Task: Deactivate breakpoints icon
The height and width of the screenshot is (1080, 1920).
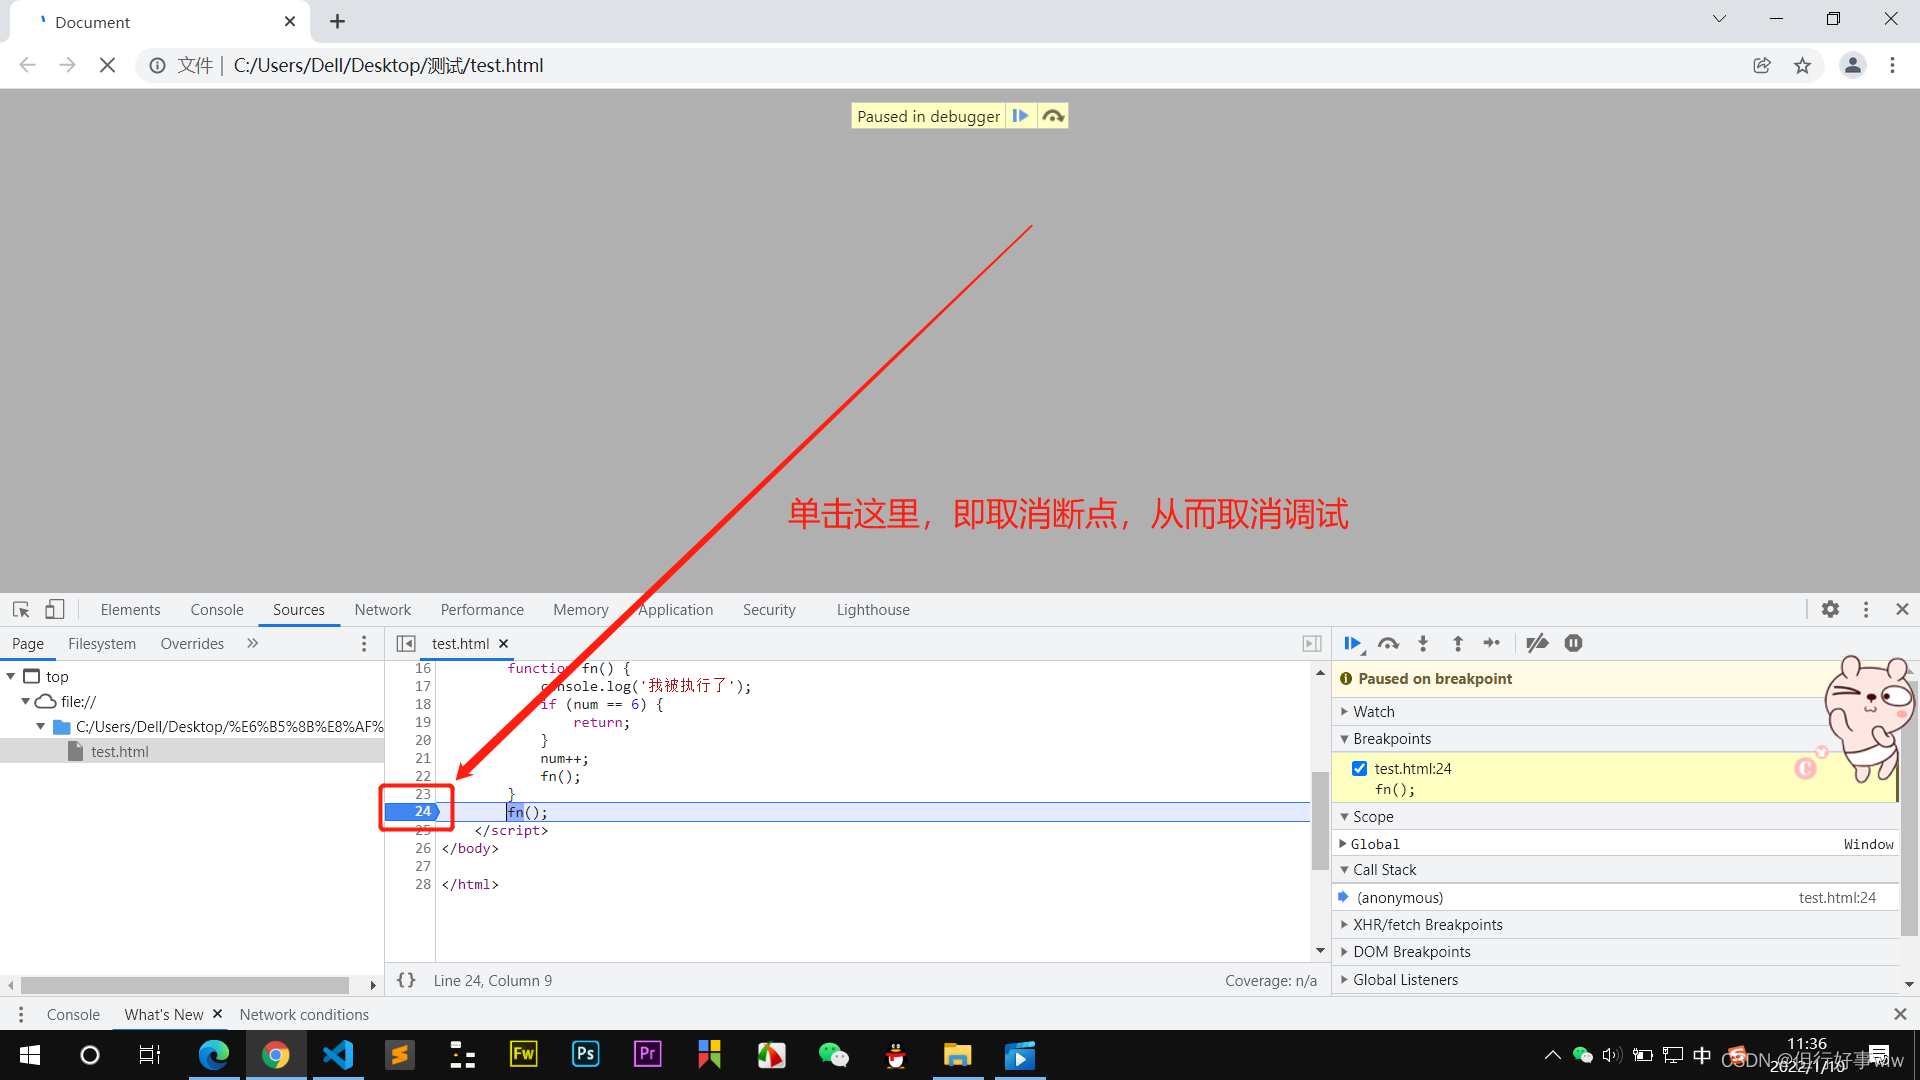Action: pyautogui.click(x=1538, y=643)
